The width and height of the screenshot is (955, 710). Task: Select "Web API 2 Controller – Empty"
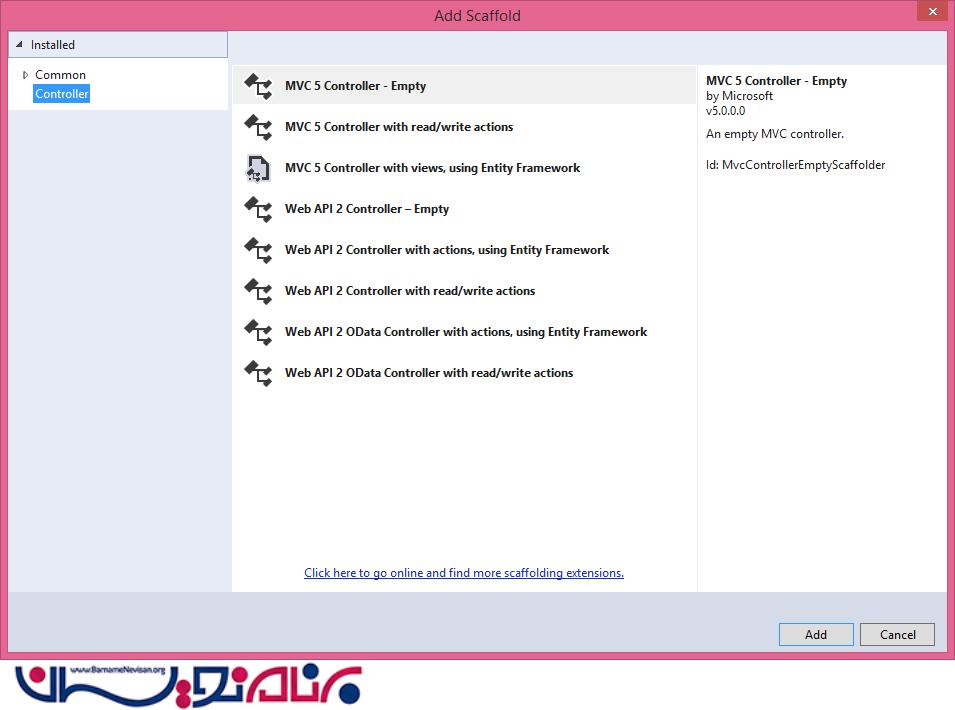click(x=464, y=209)
